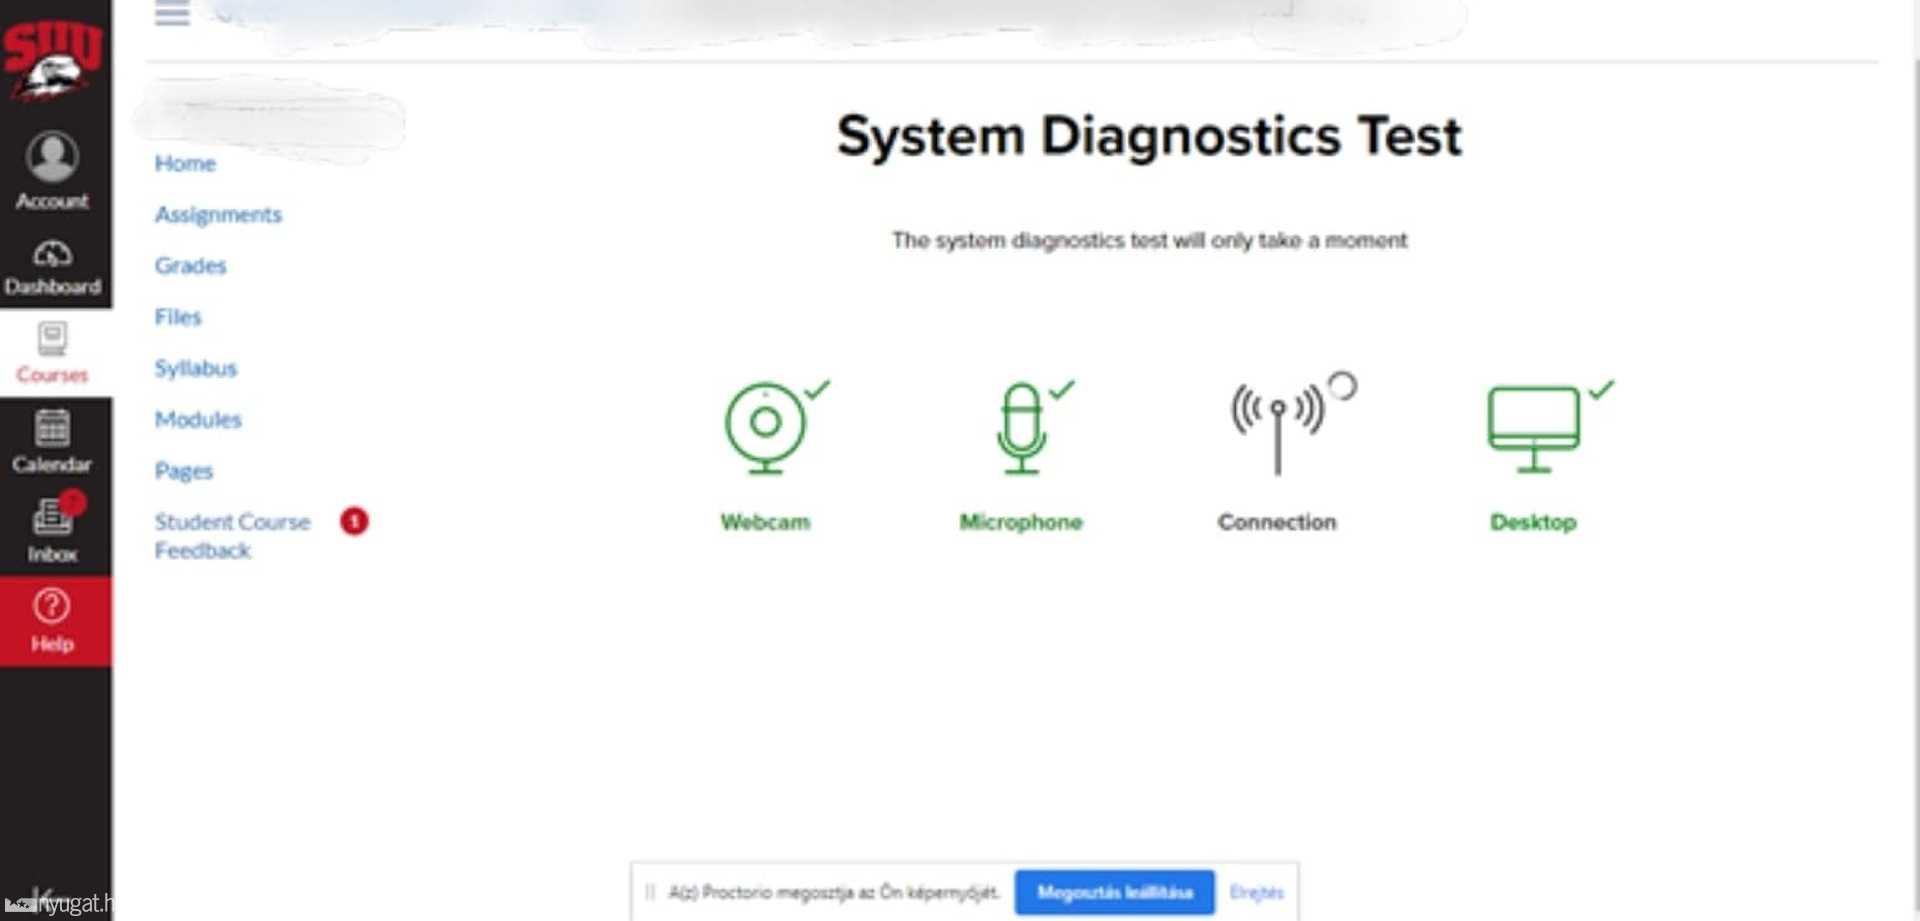Click the blue Megosztás leállítása button
1920x921 pixels.
pos(1114,892)
